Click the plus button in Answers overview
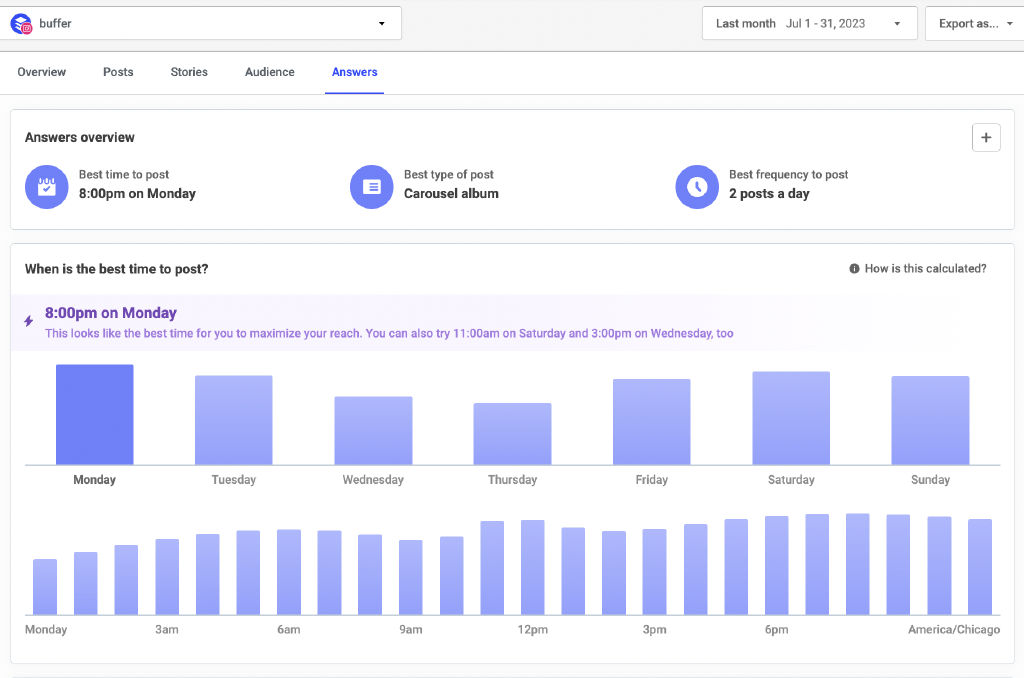 tap(986, 138)
